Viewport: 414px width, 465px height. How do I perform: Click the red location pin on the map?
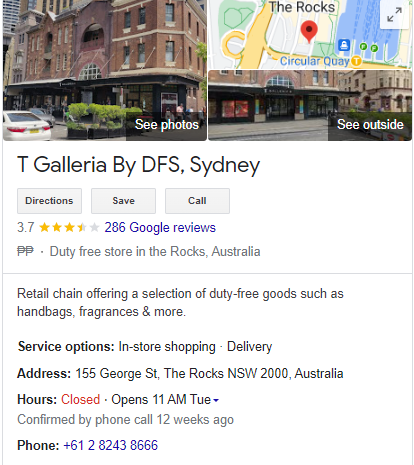[x=309, y=31]
